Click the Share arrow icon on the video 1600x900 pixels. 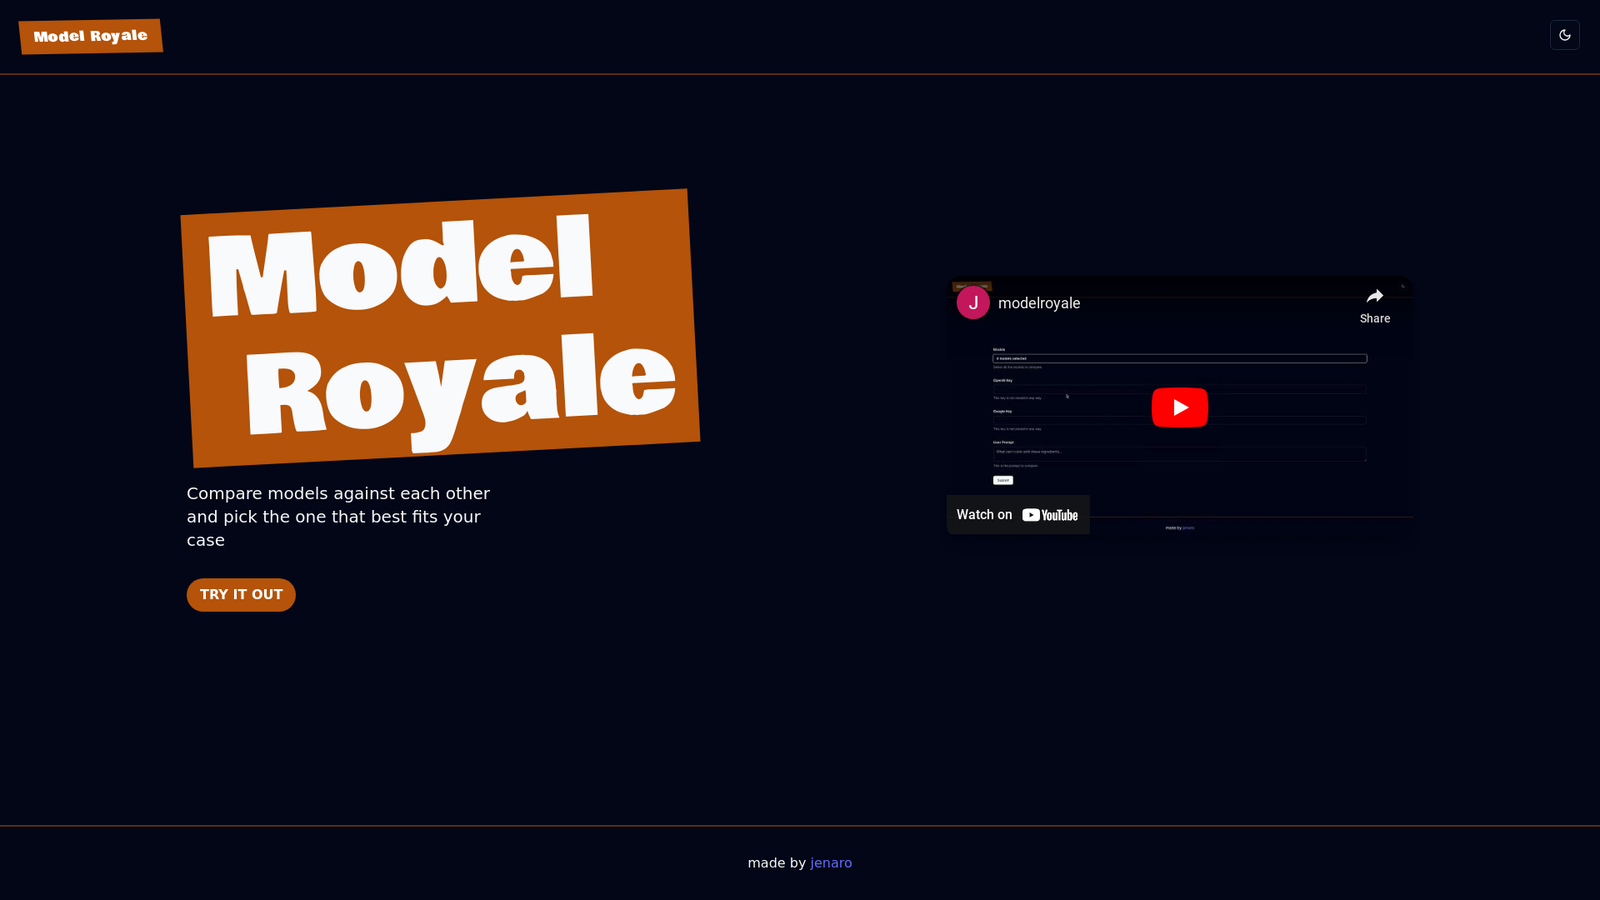click(1375, 296)
